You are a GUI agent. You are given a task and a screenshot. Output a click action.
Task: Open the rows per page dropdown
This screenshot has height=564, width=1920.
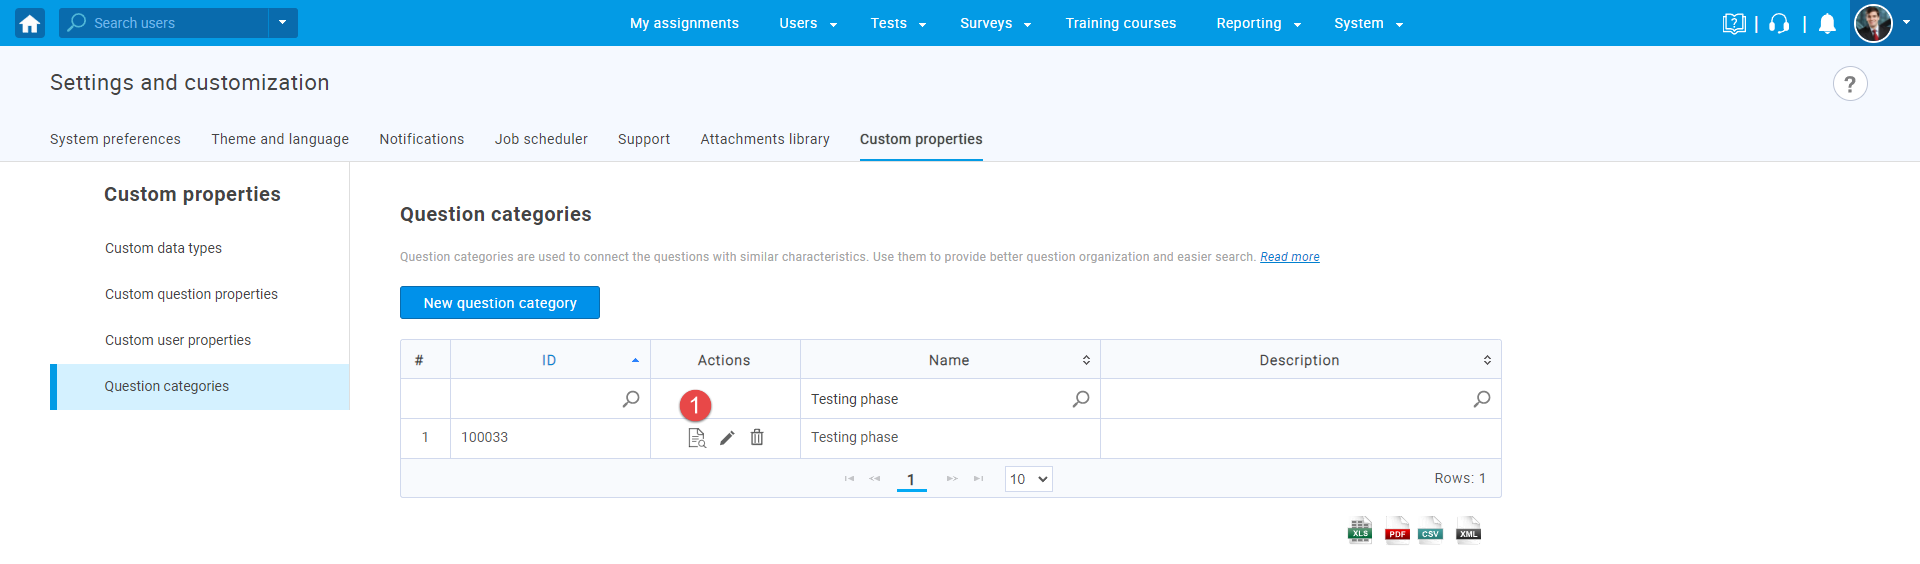[1028, 479]
